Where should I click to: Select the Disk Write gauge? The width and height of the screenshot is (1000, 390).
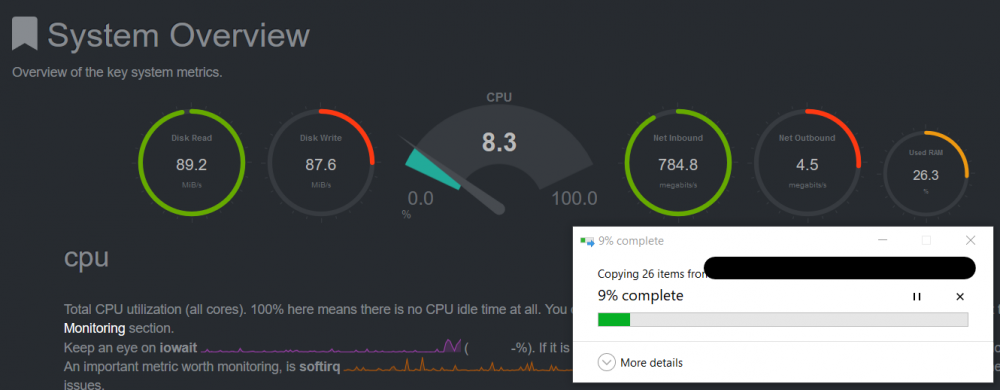(x=321, y=162)
